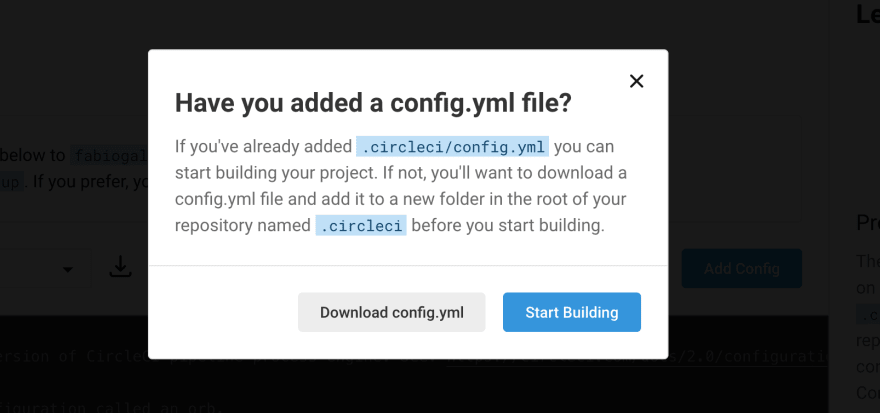Image resolution: width=880 pixels, height=413 pixels.
Task: Open the dimmed 2.0/configuration link in editor
Action: click(637, 357)
